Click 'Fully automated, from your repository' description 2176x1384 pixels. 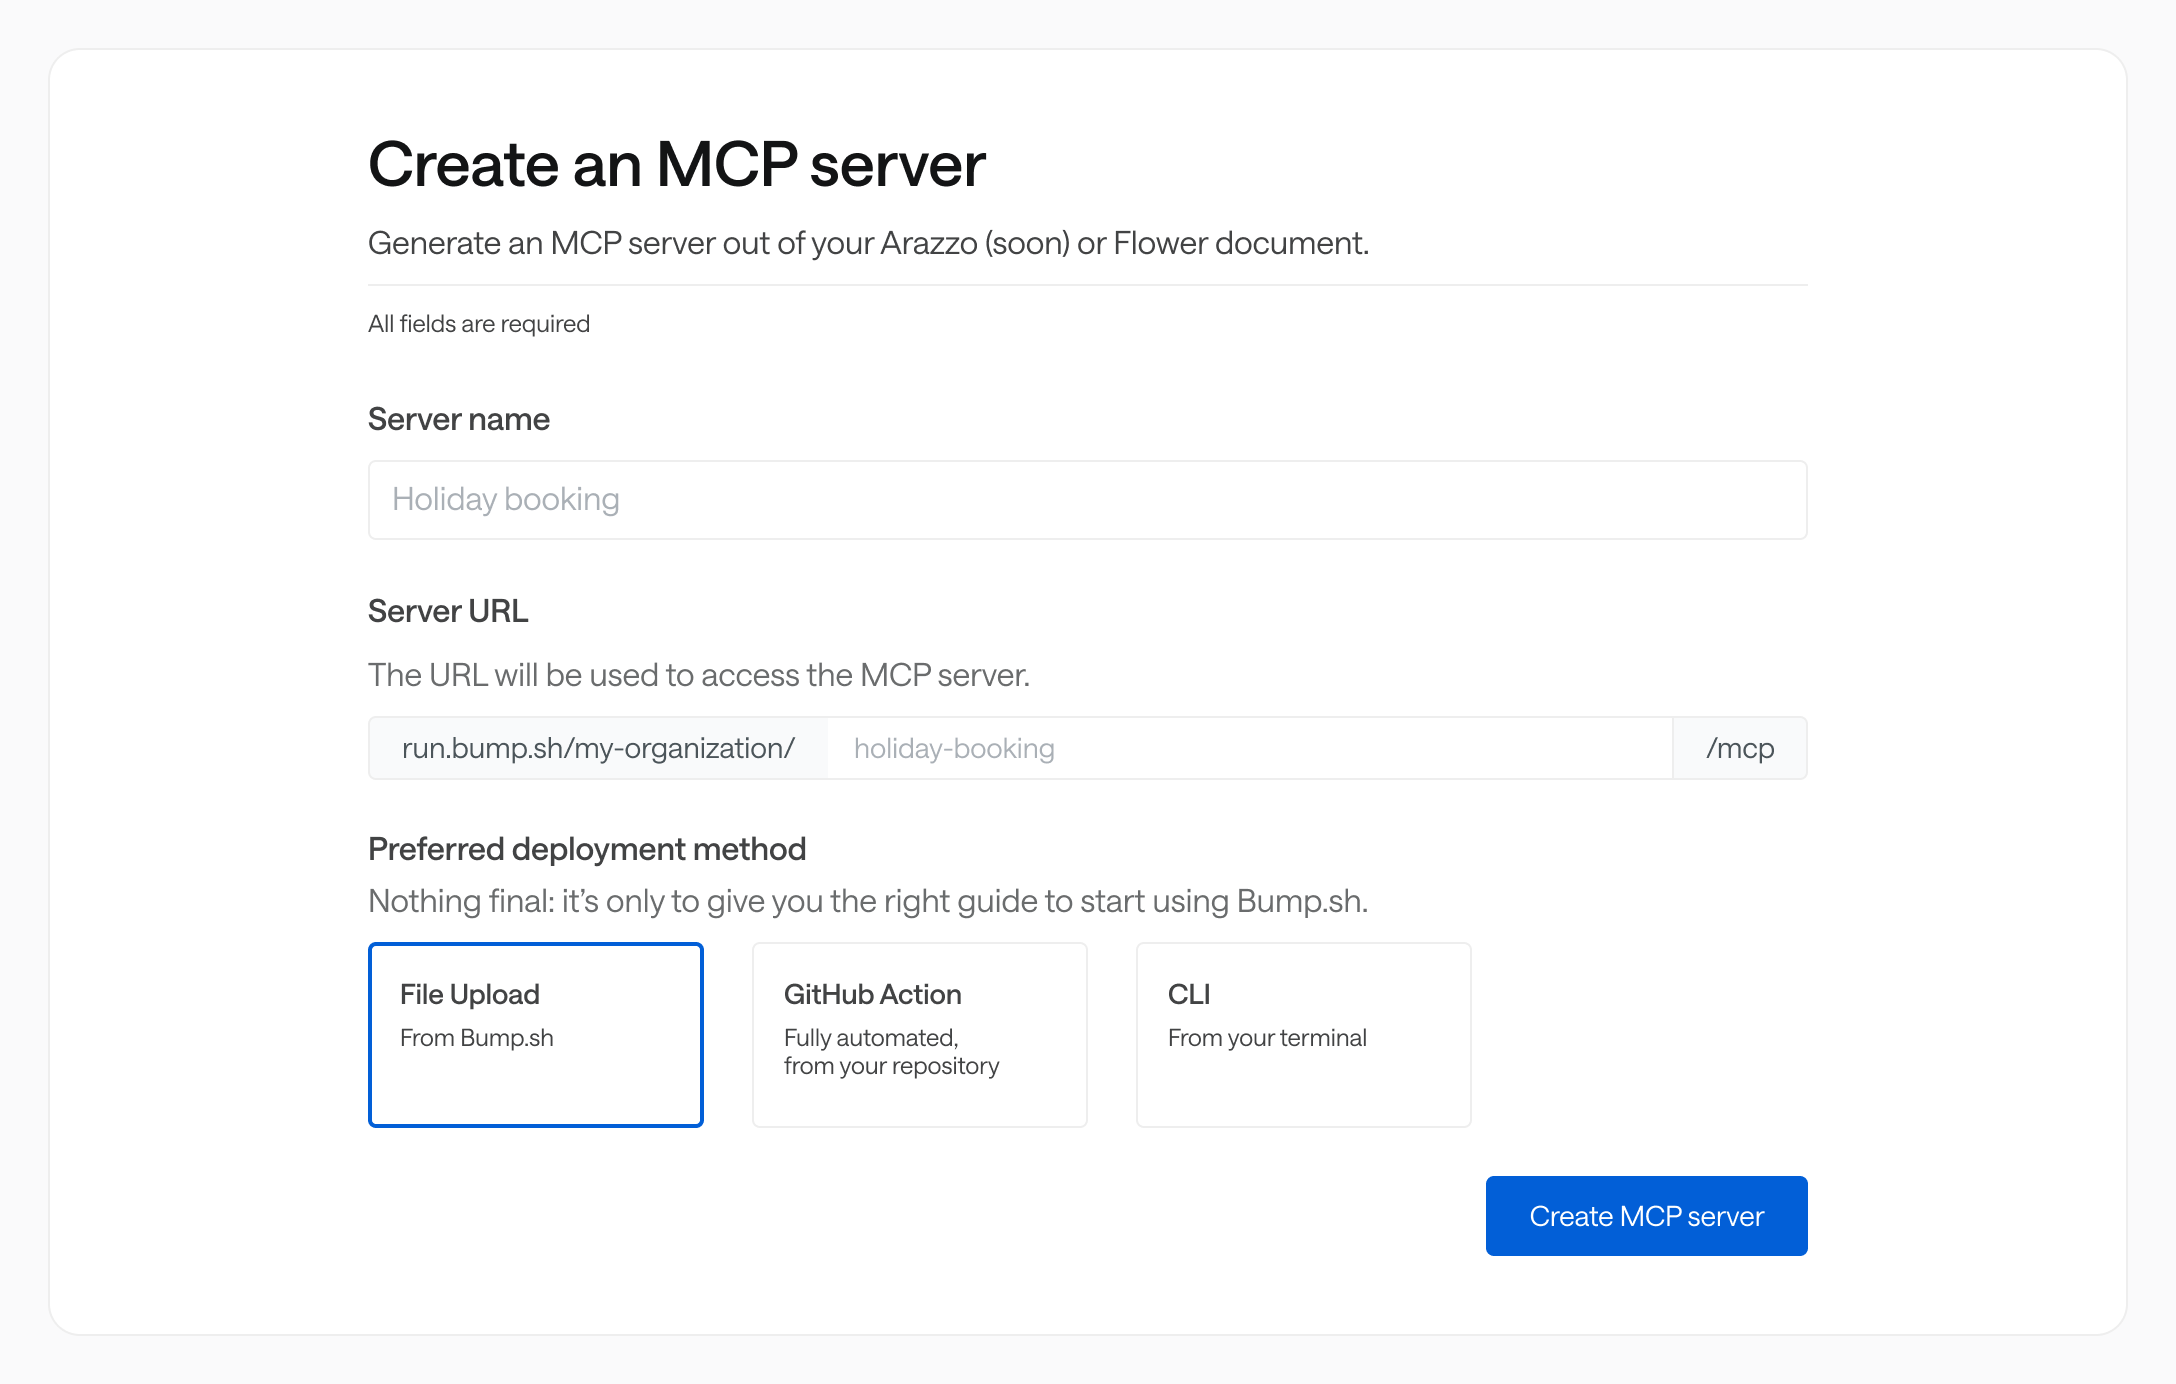click(891, 1051)
